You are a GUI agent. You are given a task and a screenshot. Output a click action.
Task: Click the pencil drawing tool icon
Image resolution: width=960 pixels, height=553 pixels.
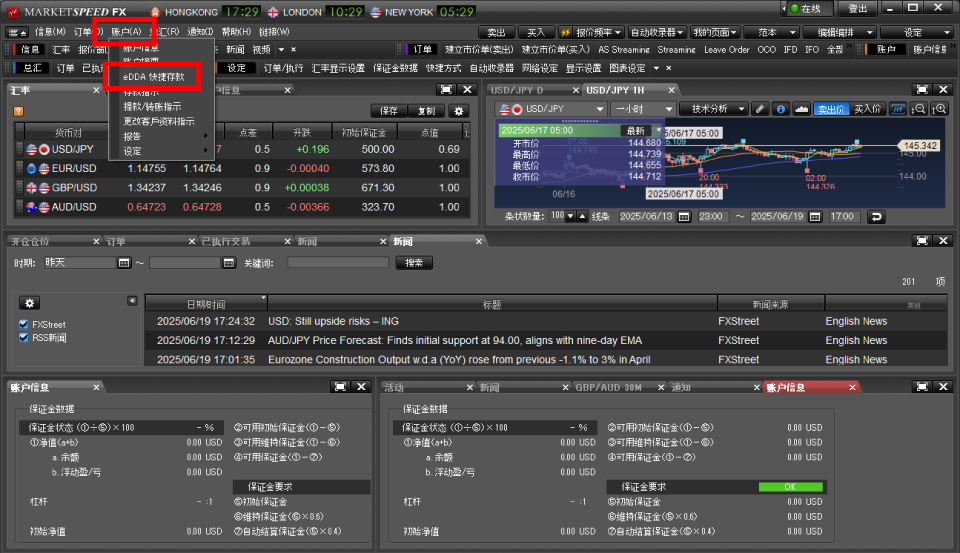[760, 109]
